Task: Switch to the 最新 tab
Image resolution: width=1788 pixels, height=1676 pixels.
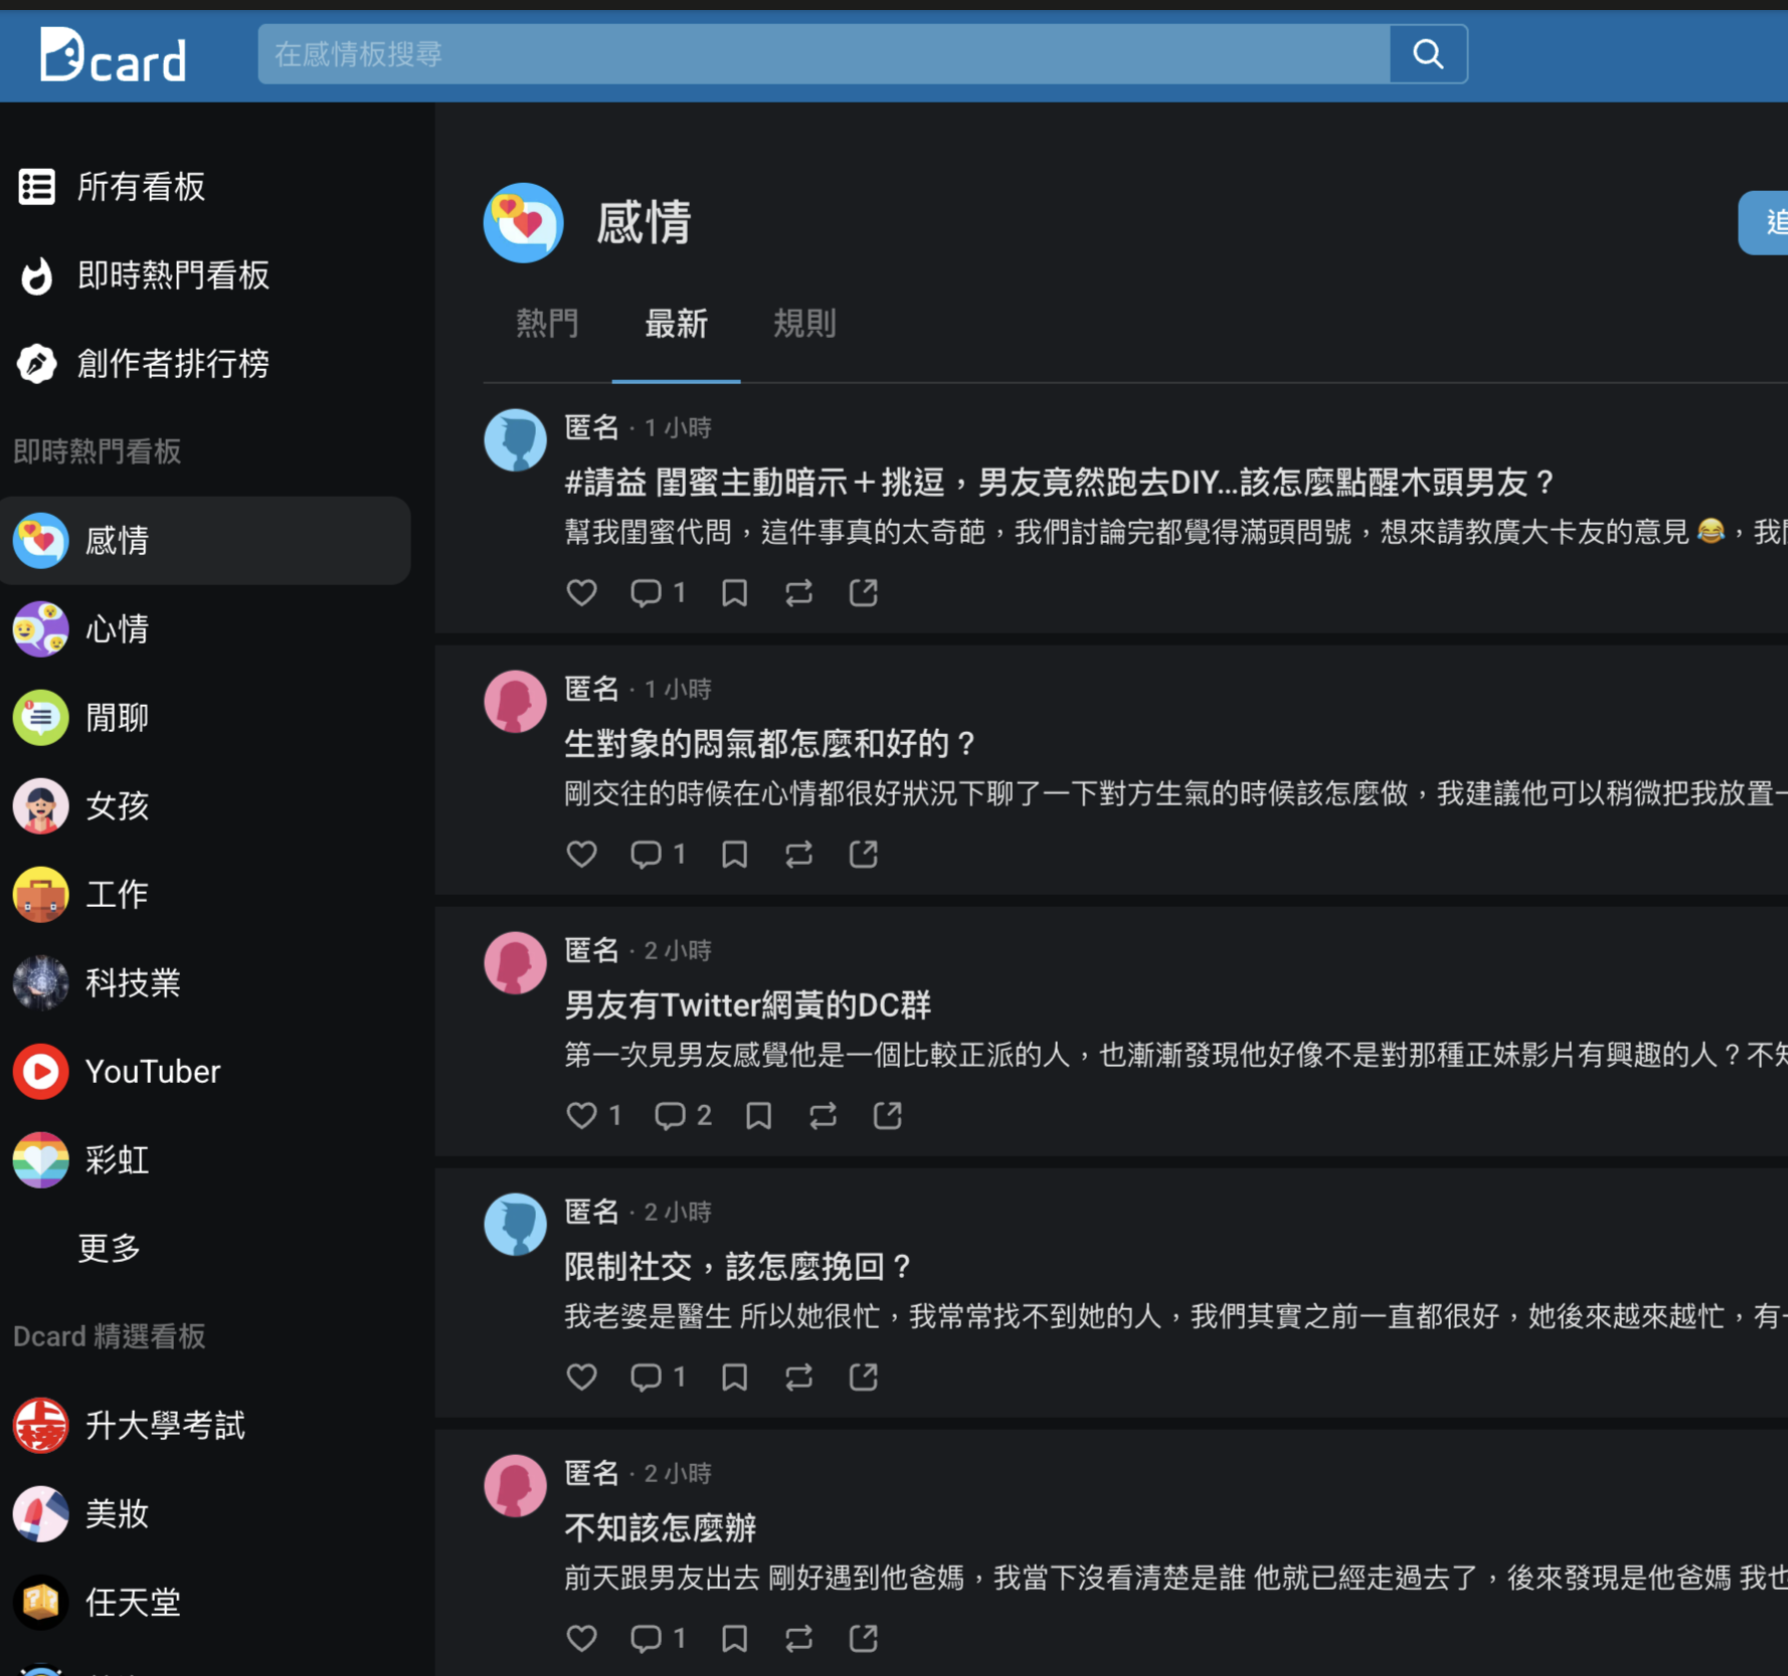Action: point(676,324)
